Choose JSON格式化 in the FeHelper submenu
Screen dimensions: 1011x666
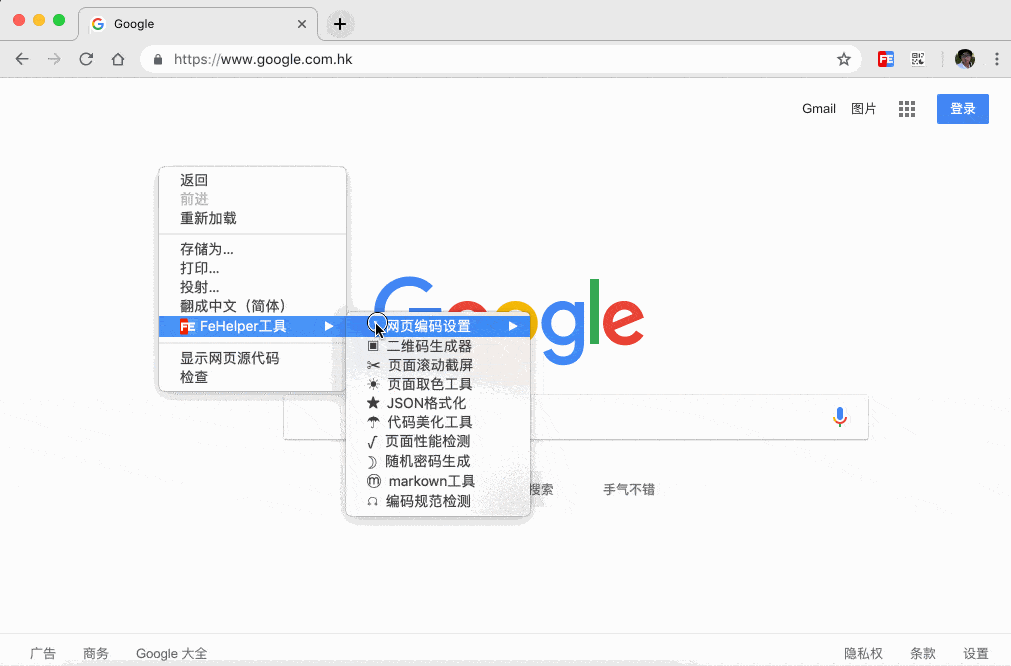click(x=425, y=403)
